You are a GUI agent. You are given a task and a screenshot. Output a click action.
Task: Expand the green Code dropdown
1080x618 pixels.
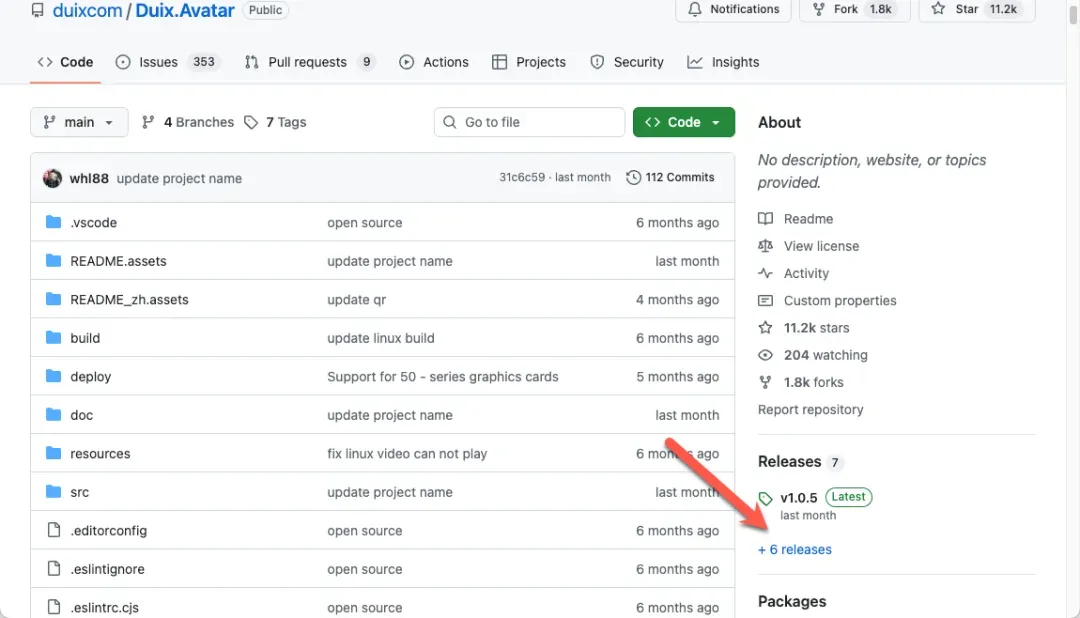(x=683, y=122)
